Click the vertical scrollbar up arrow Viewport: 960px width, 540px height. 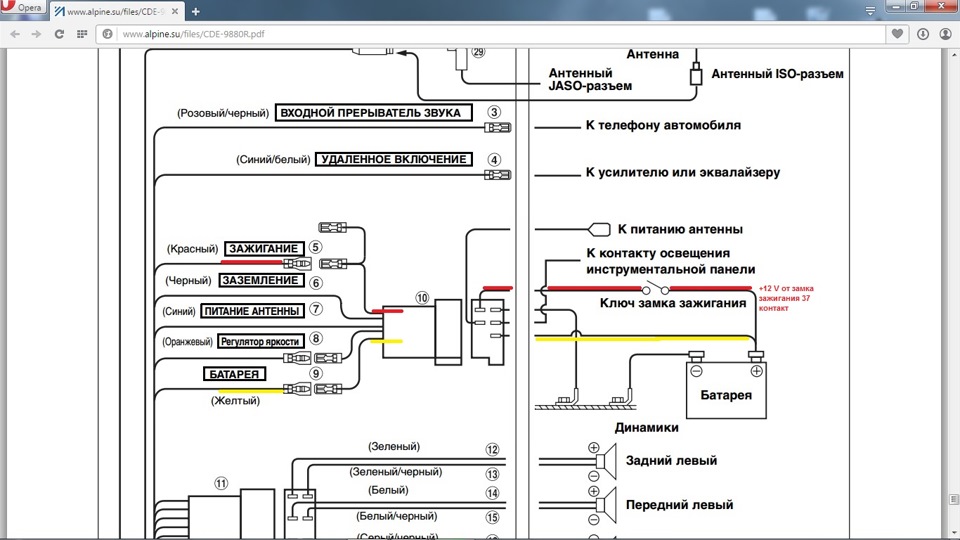(954, 54)
